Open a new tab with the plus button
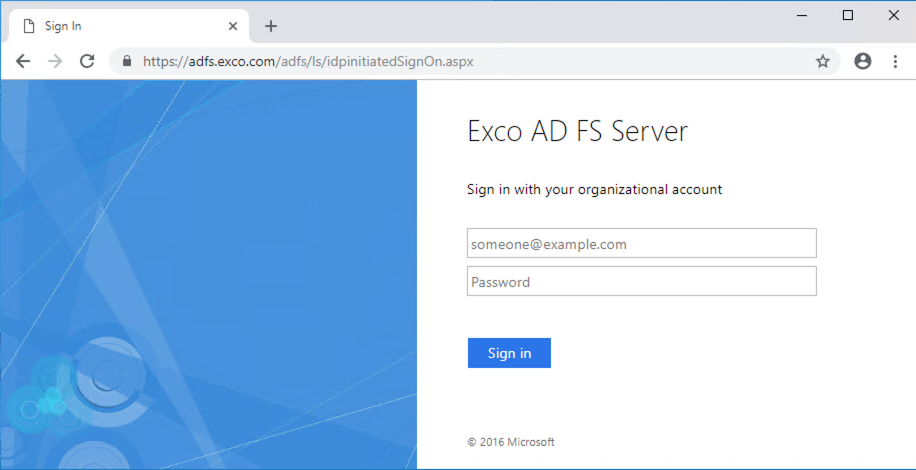Viewport: 916px width, 470px height. pyautogui.click(x=270, y=26)
